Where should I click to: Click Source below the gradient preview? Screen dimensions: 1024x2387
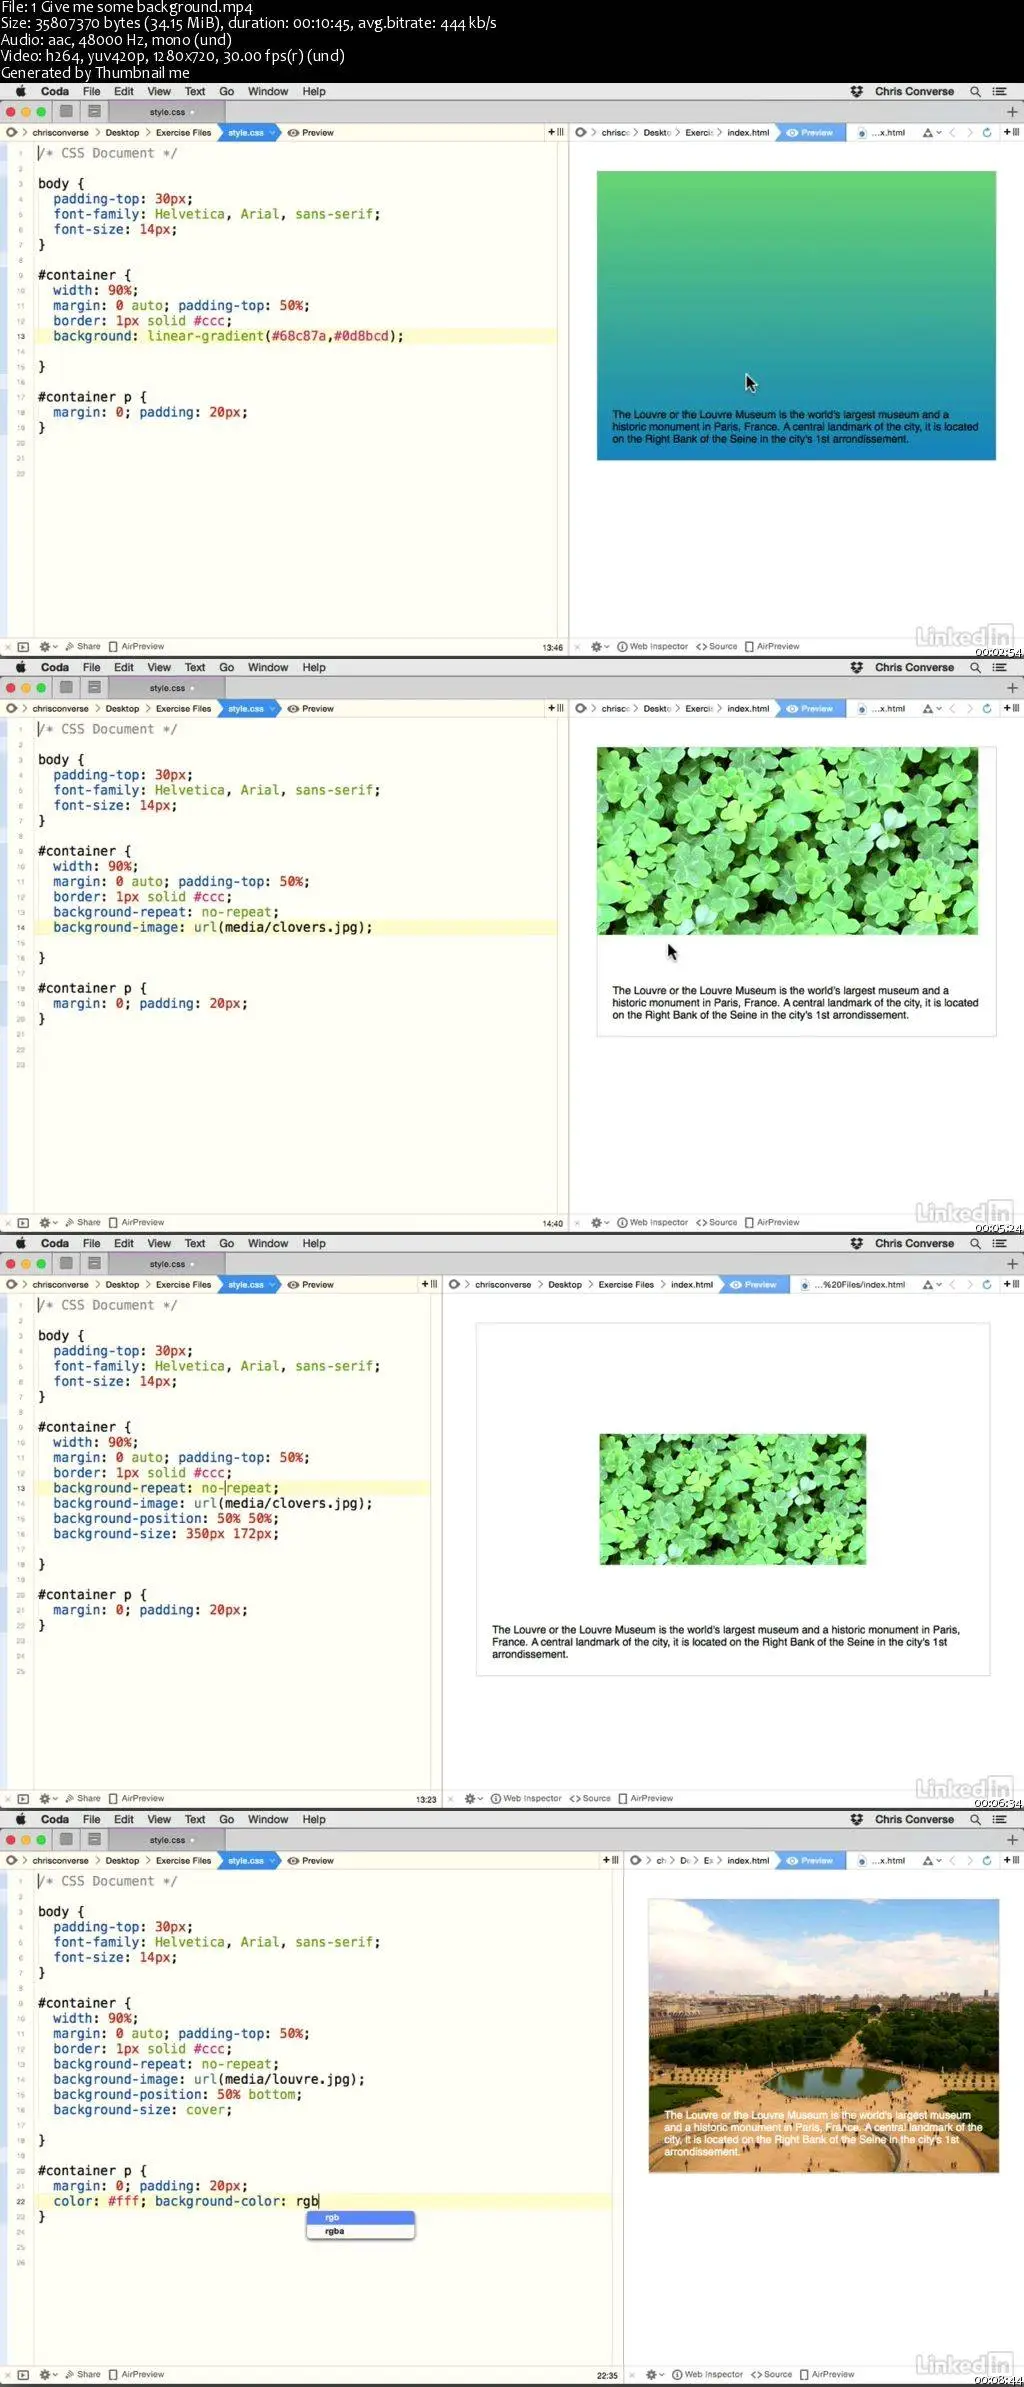(x=716, y=647)
